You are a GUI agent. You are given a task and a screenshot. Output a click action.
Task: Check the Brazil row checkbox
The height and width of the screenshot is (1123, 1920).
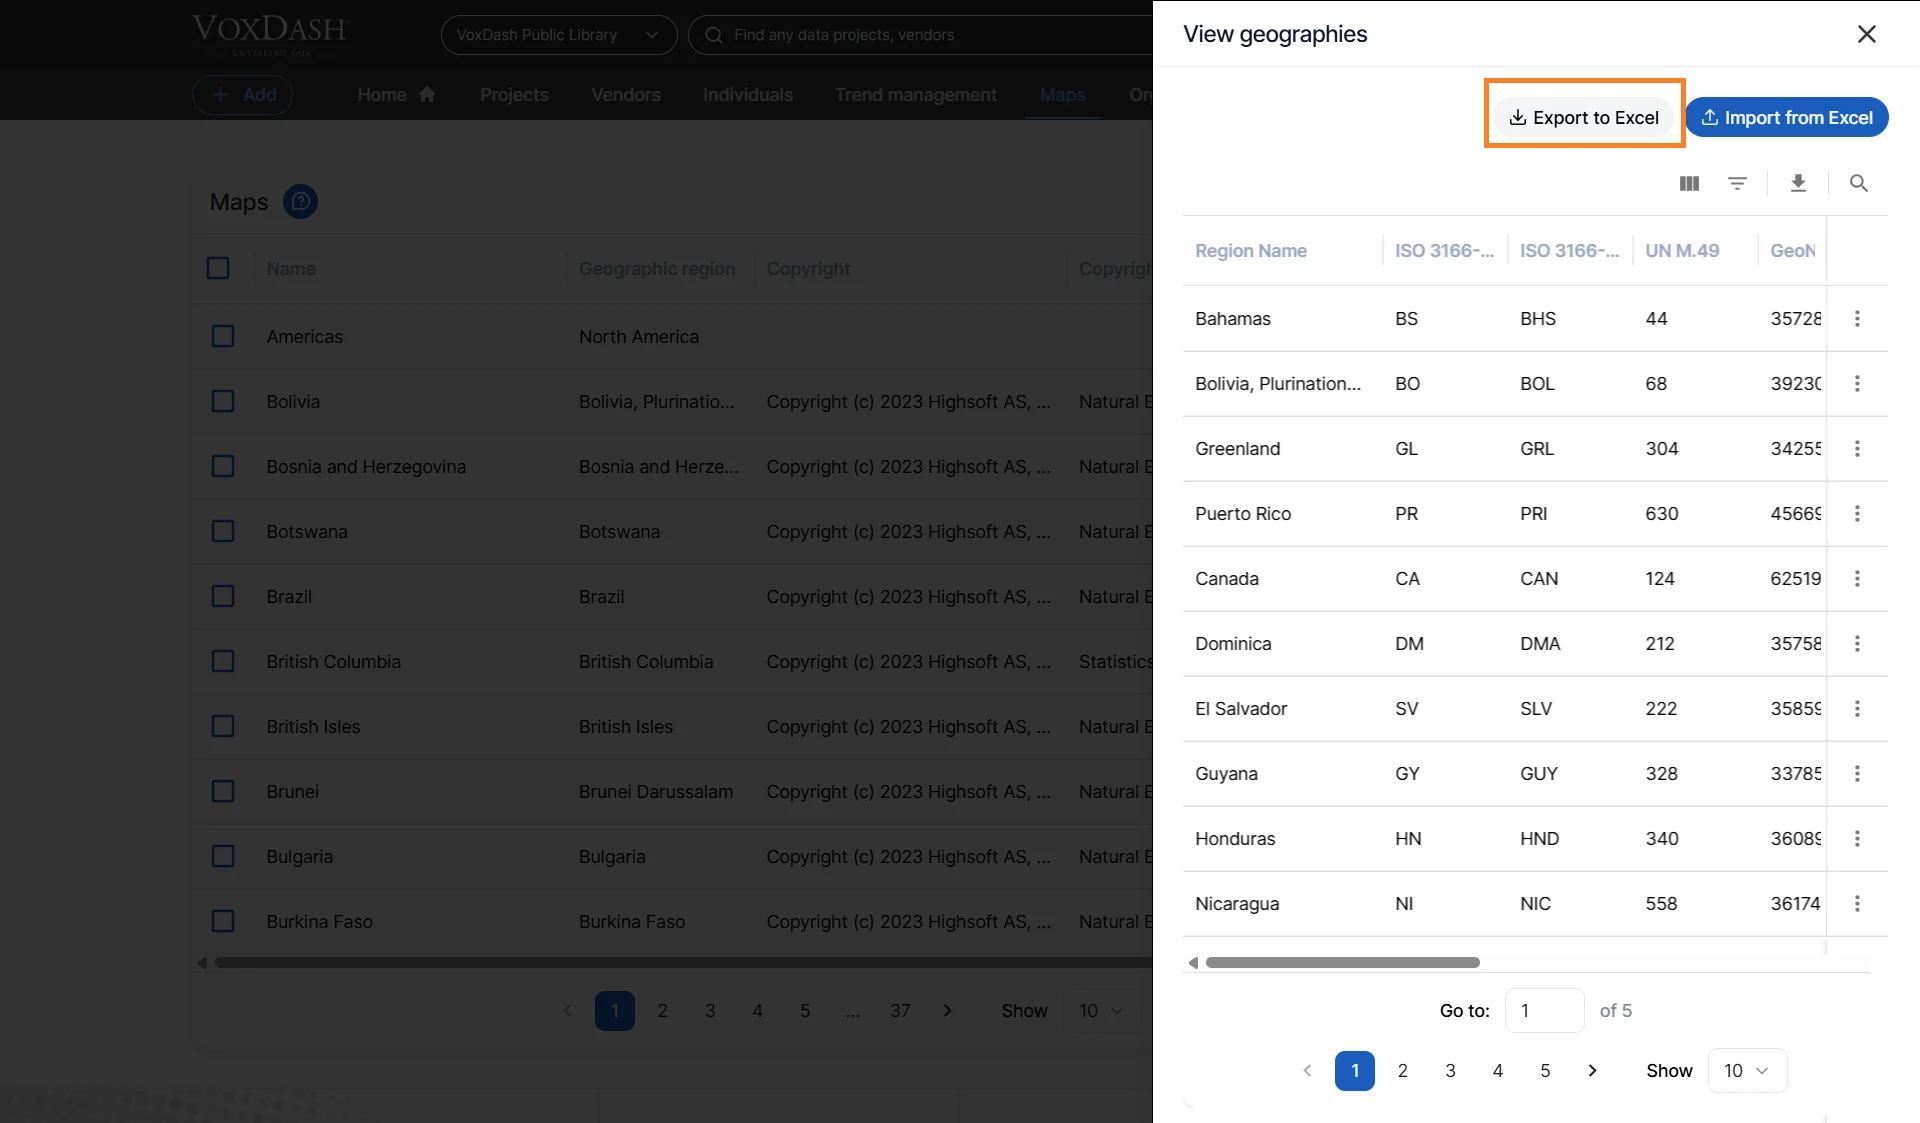(223, 596)
